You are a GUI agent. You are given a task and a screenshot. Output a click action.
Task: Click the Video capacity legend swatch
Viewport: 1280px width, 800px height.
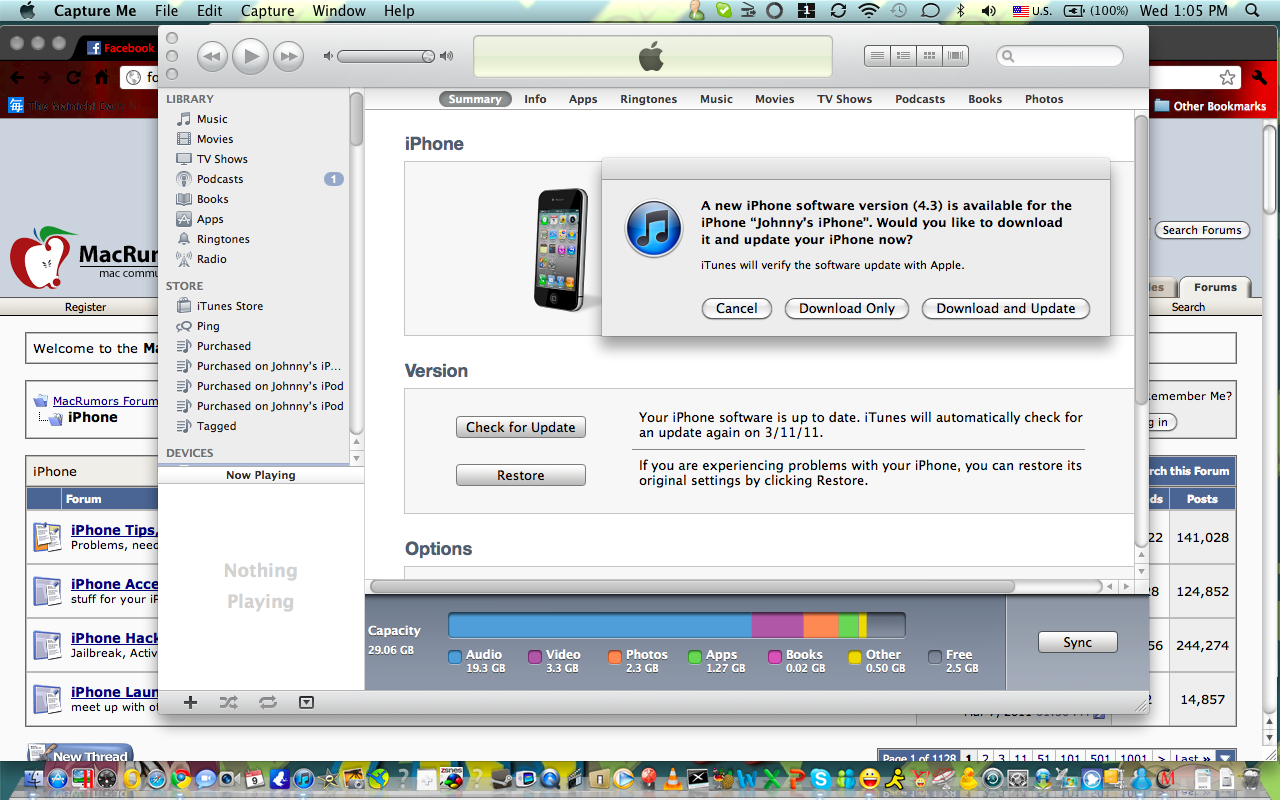tap(535, 657)
